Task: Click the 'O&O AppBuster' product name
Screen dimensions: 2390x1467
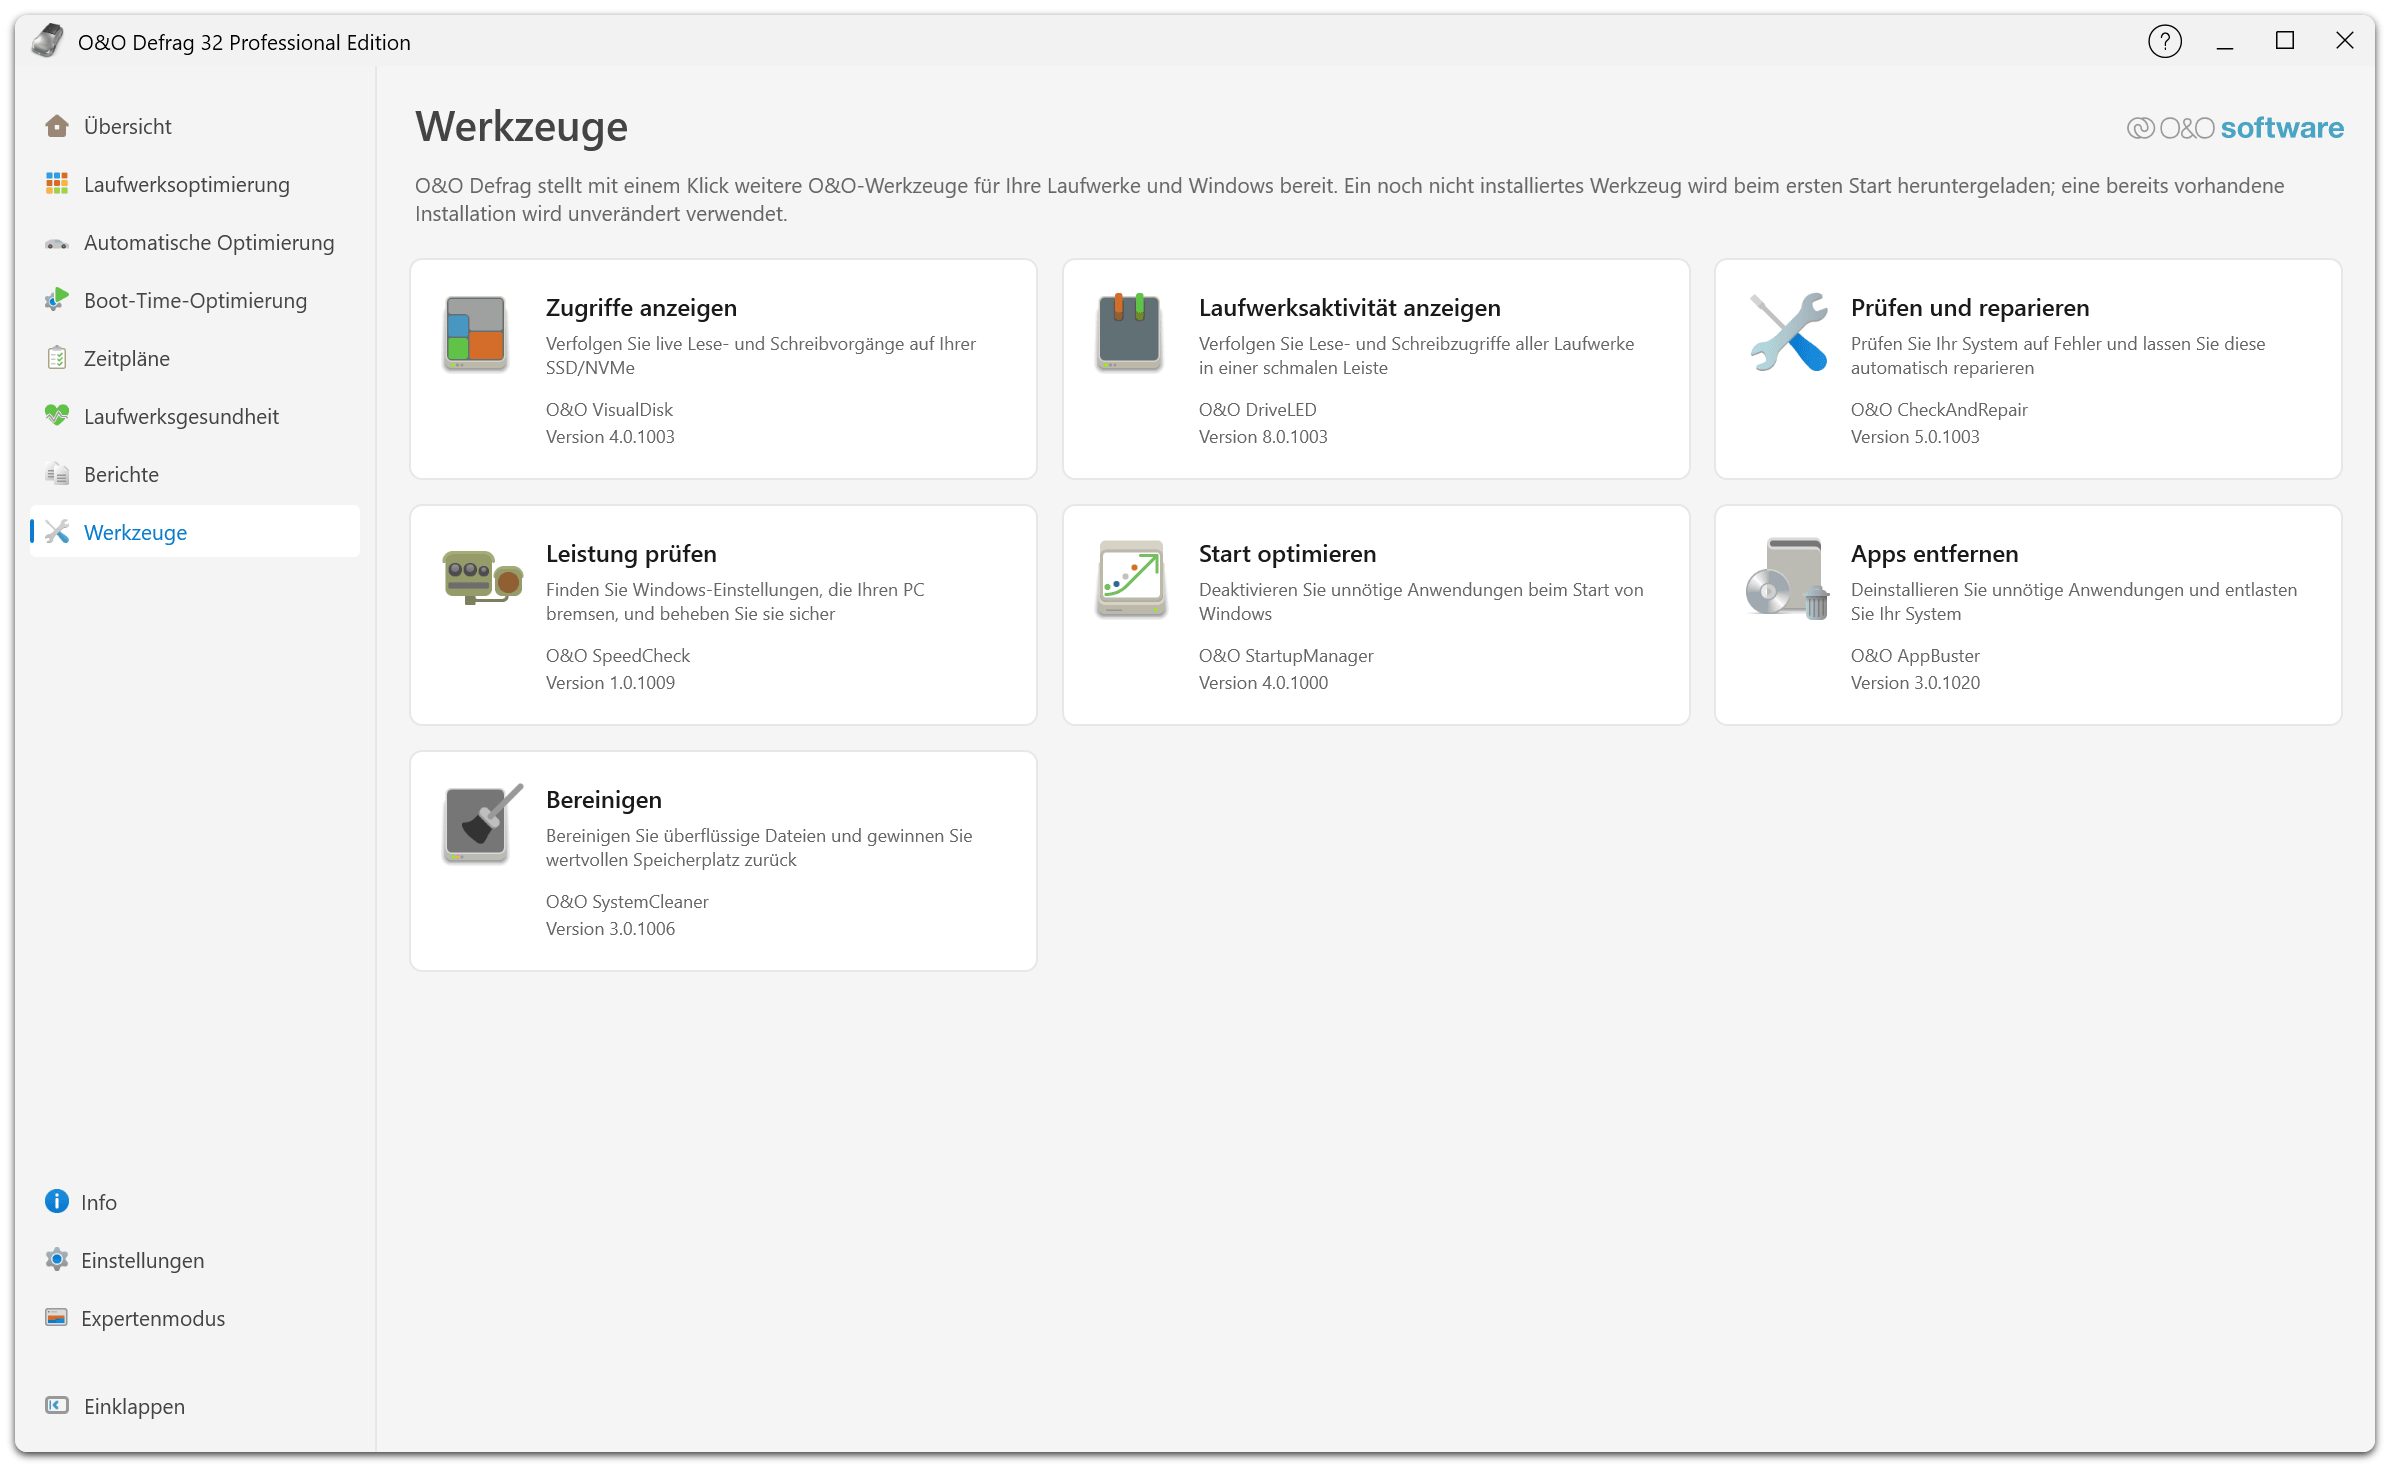Action: coord(1915,655)
